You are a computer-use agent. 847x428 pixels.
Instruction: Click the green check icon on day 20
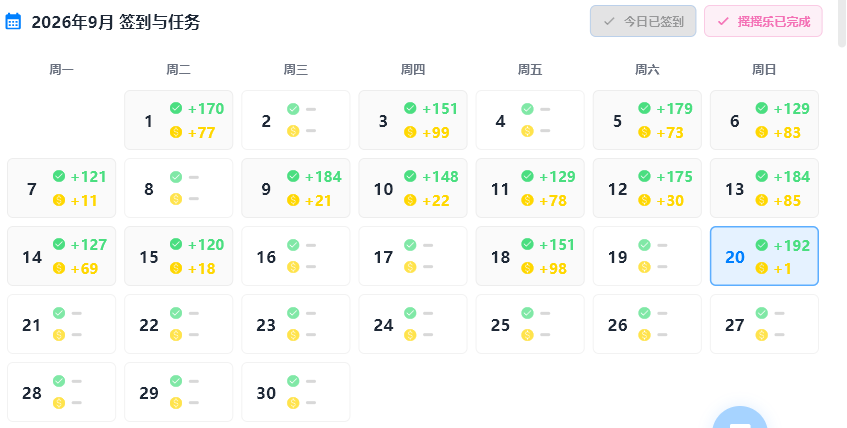pyautogui.click(x=762, y=245)
